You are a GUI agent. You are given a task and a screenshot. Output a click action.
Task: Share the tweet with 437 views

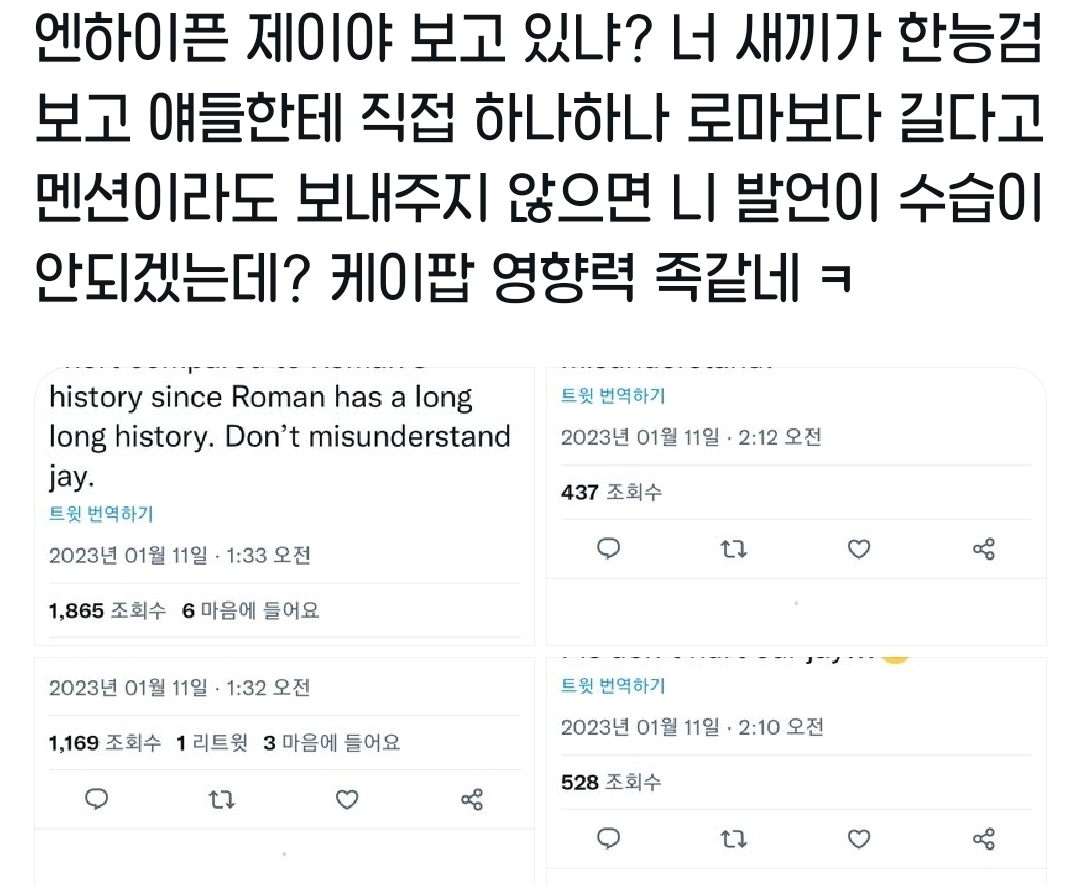984,548
